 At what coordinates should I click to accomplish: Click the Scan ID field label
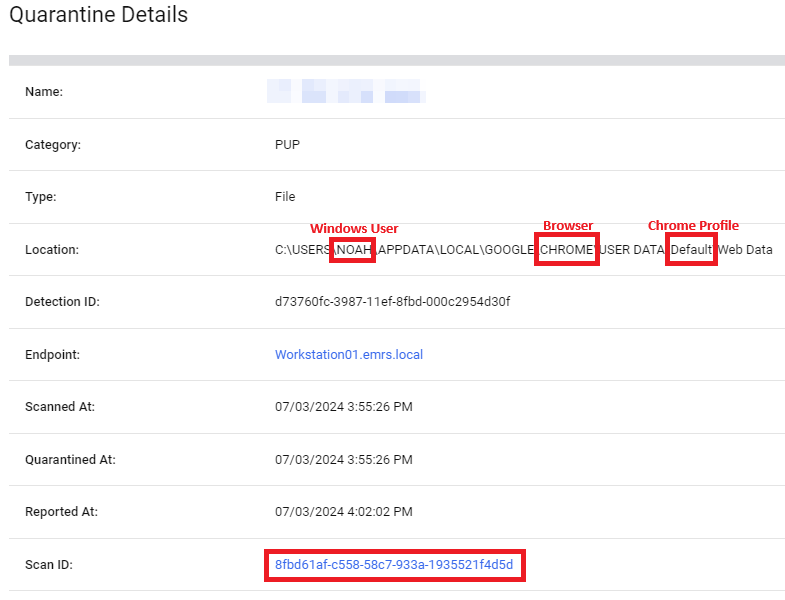(49, 565)
